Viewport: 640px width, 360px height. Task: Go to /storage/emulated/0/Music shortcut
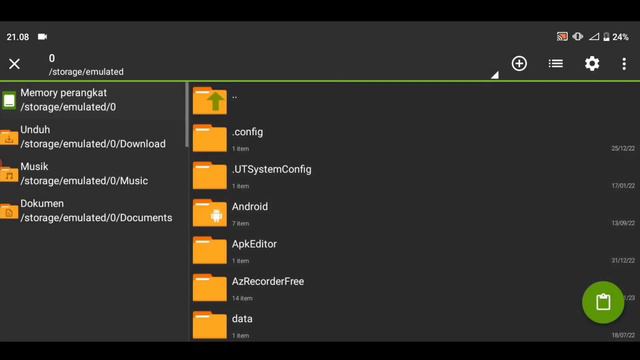pyautogui.click(x=94, y=173)
